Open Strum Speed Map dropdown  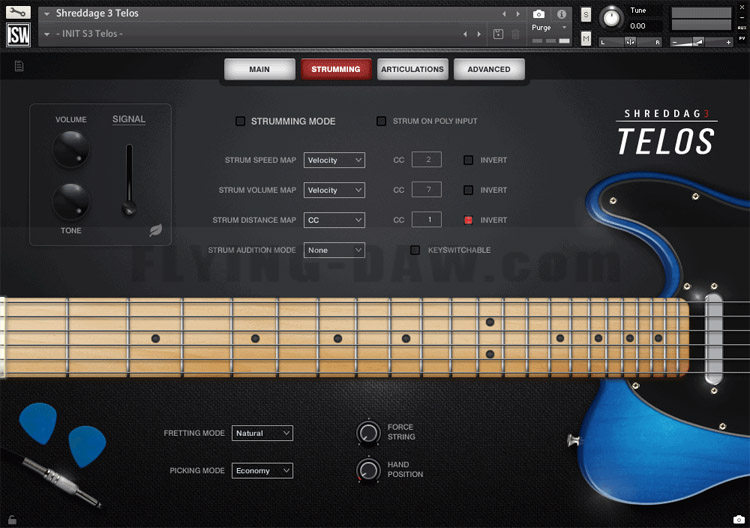(x=334, y=160)
